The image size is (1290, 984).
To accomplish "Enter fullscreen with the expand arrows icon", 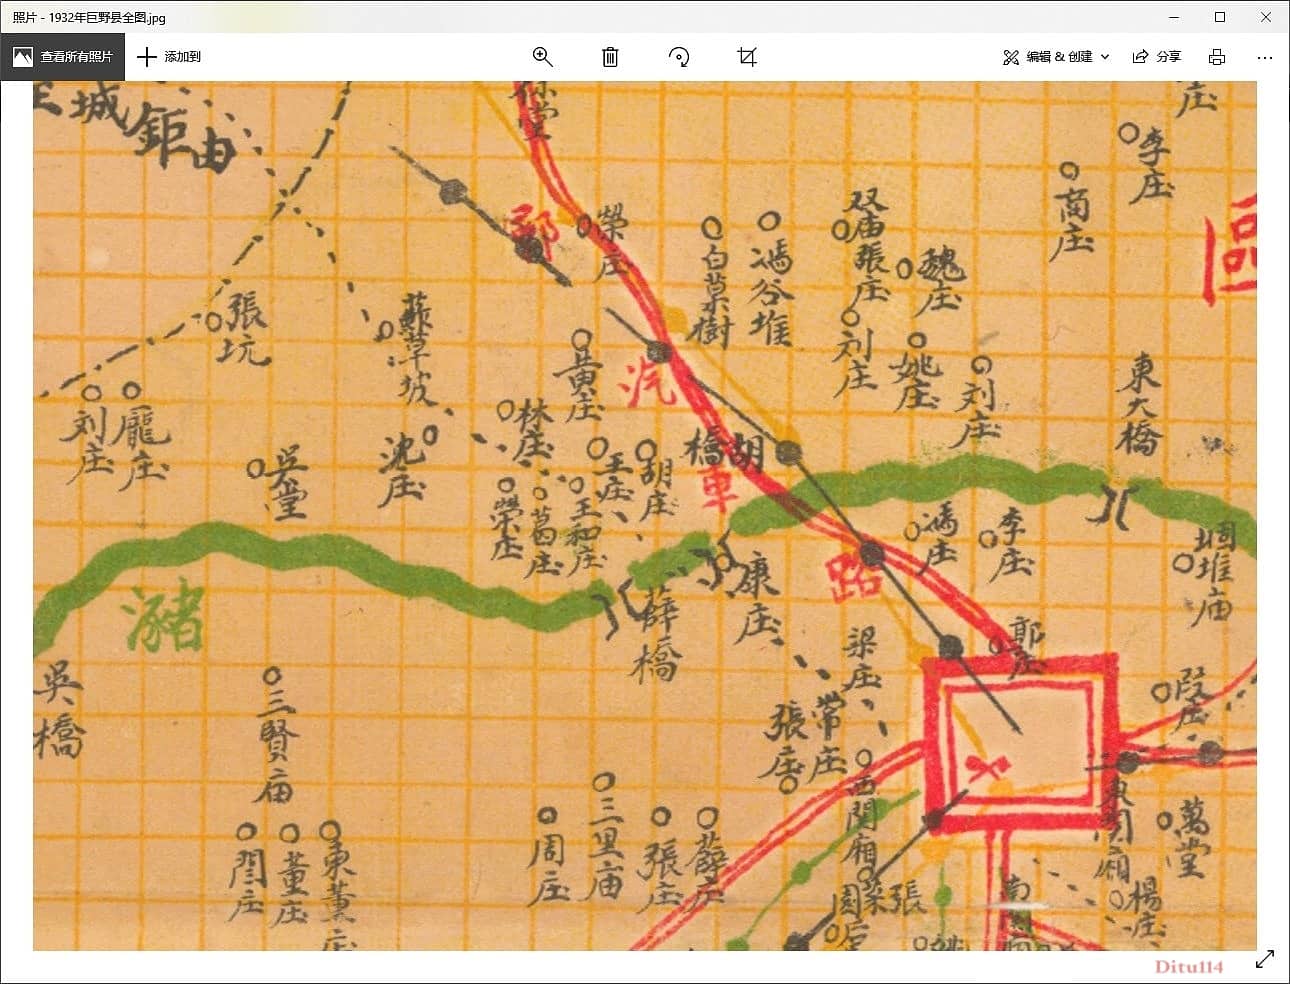I will tap(1265, 959).
